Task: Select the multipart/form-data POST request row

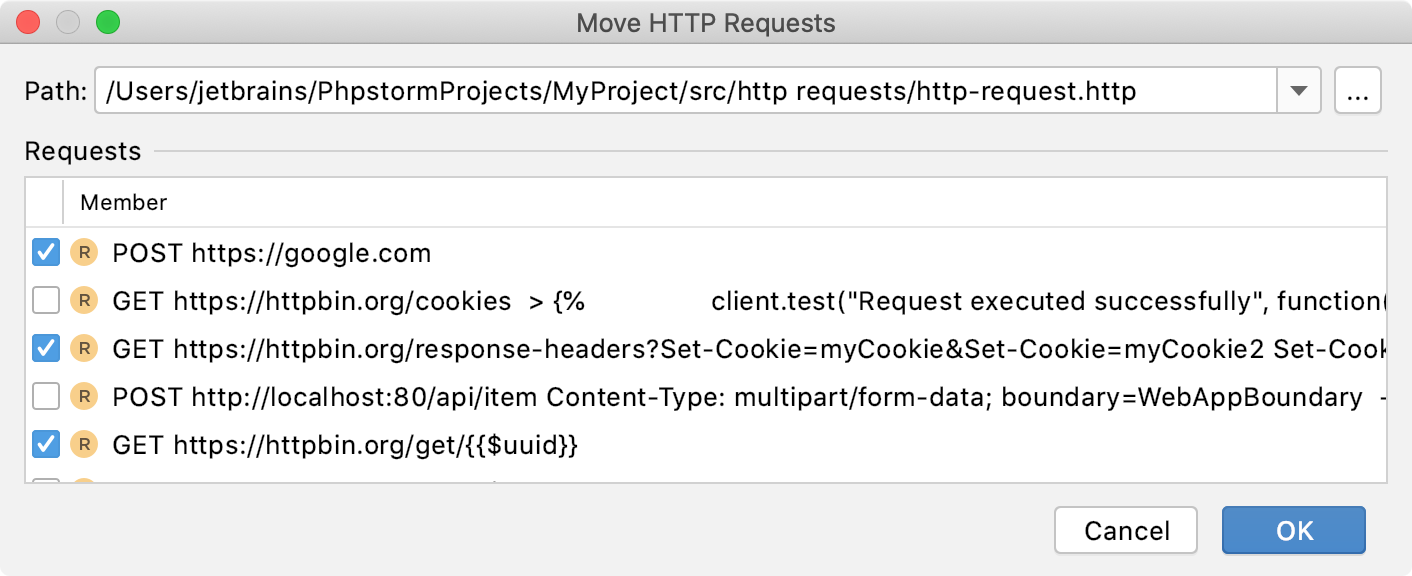Action: point(706,397)
